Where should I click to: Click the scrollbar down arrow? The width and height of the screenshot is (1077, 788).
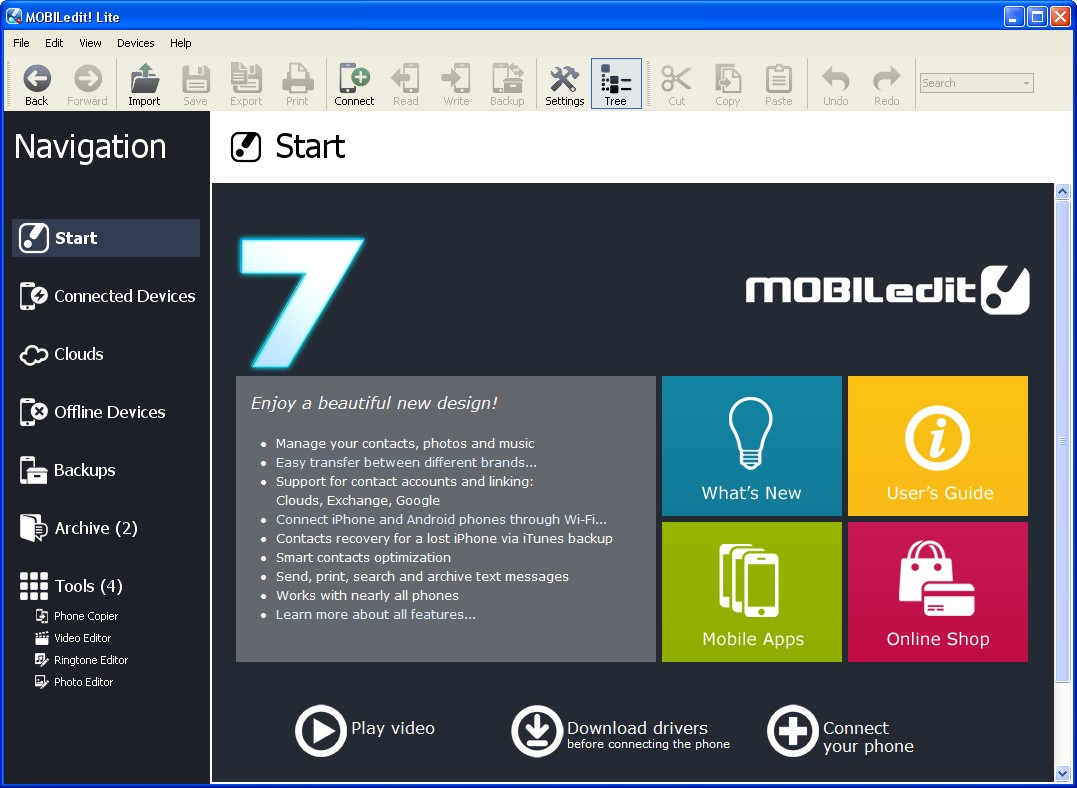(x=1063, y=774)
